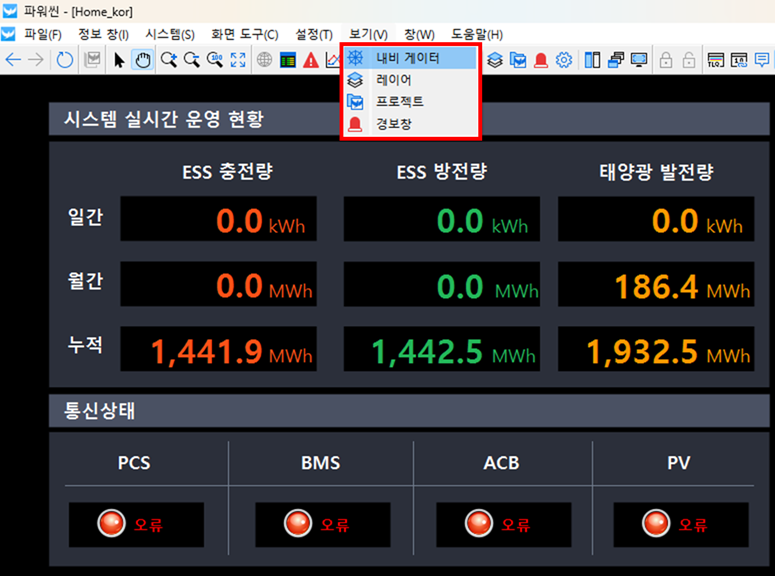Choose 프로젝트 in the open menu

[399, 102]
